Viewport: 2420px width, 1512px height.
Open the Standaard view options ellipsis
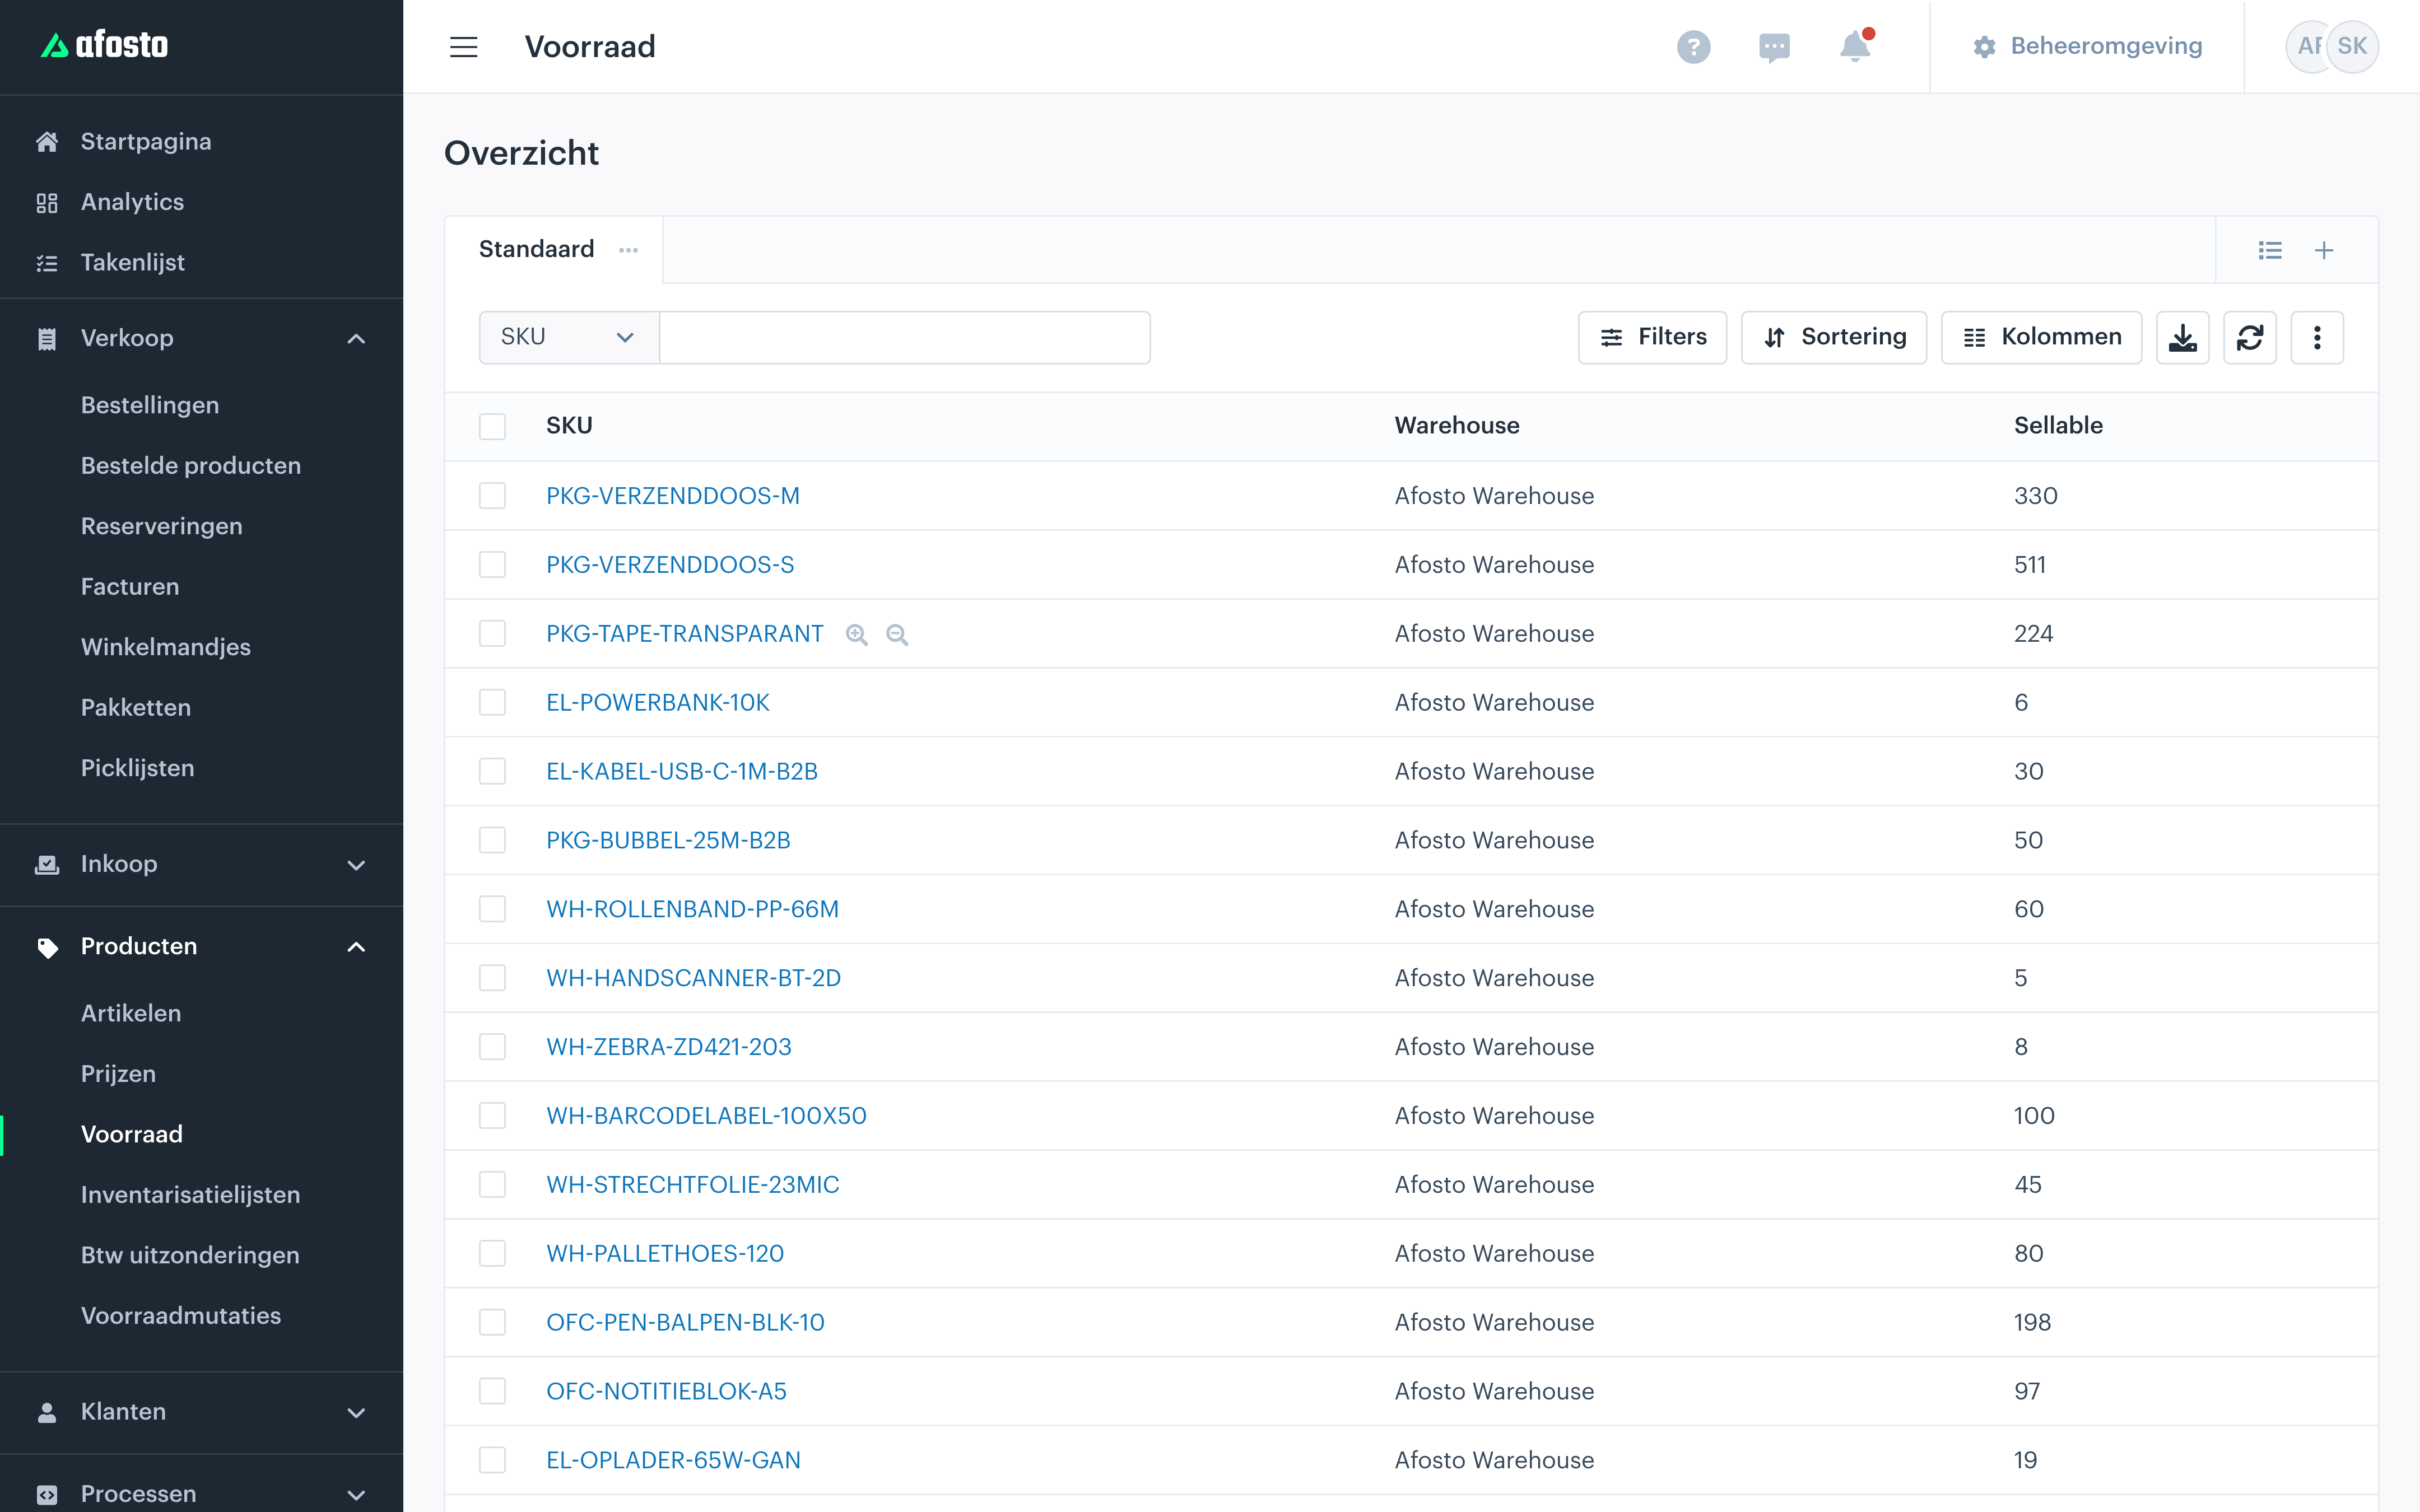628,250
